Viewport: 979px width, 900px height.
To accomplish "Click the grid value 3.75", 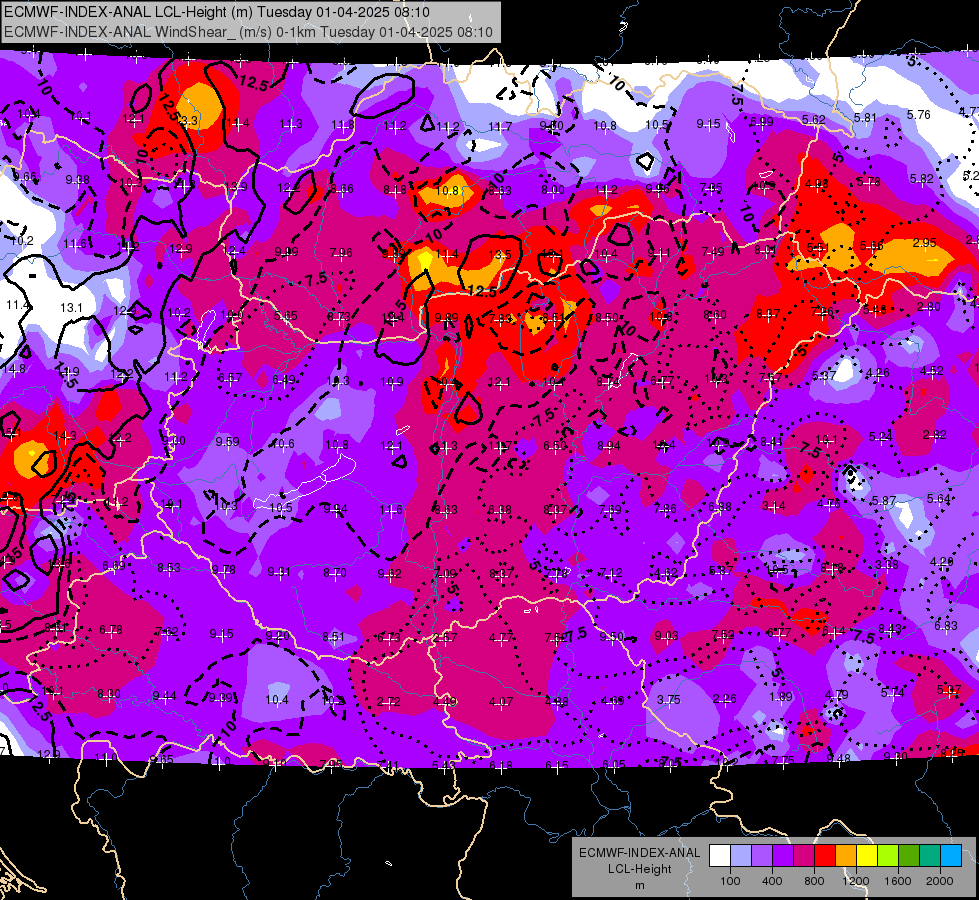I will click(x=668, y=700).
